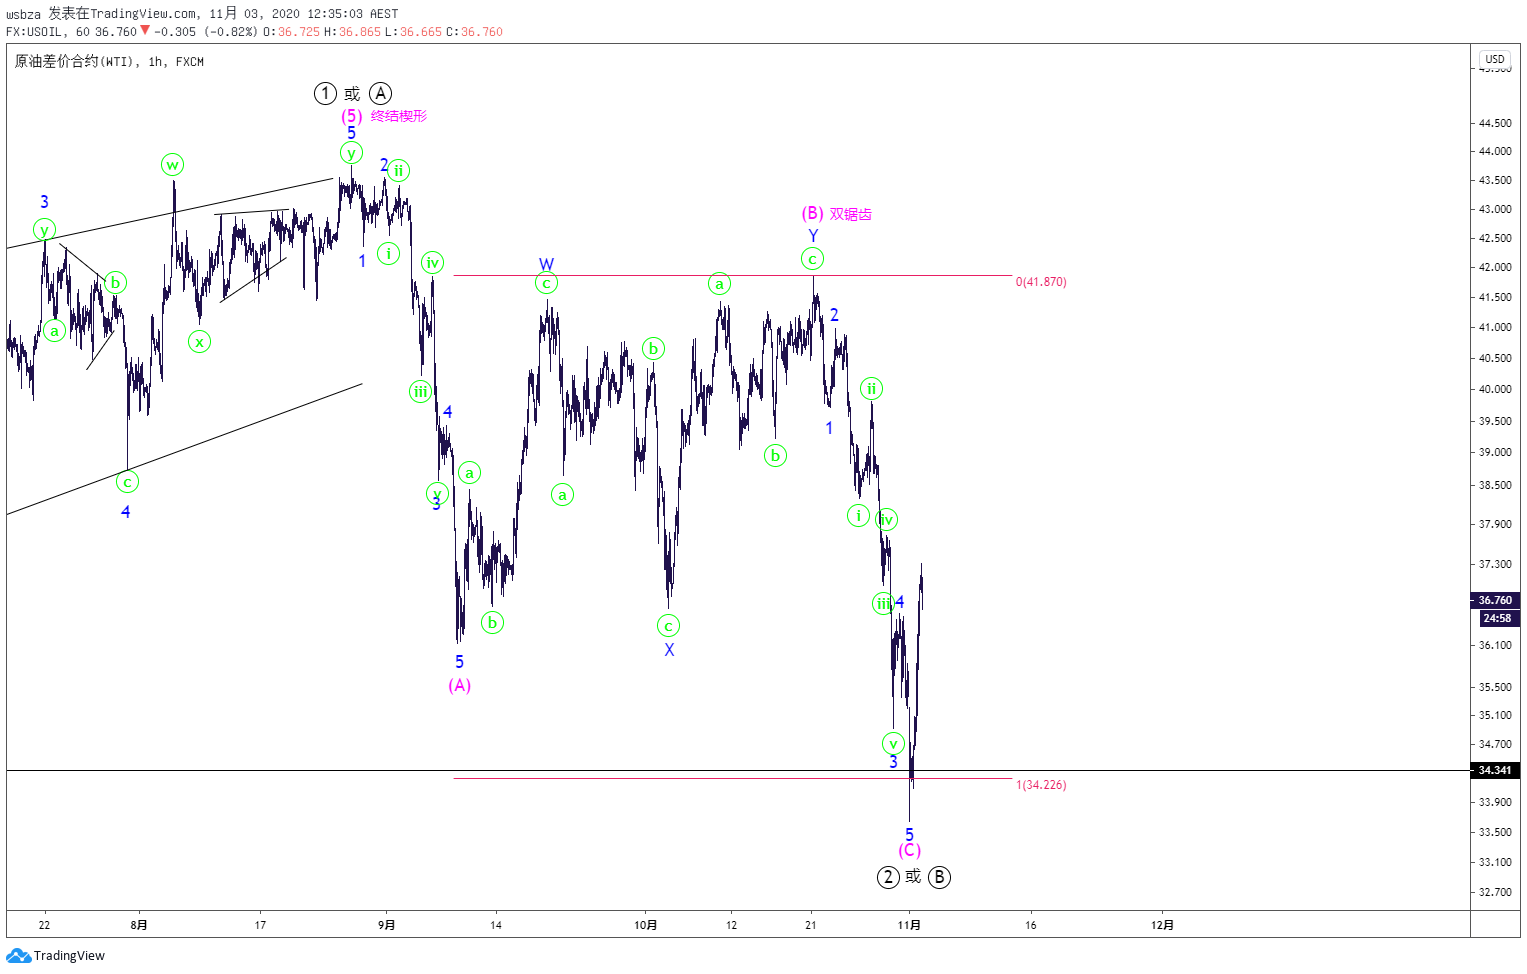The width and height of the screenshot is (1527, 974).
Task: Click the 44.500 price axis value
Action: [1495, 124]
